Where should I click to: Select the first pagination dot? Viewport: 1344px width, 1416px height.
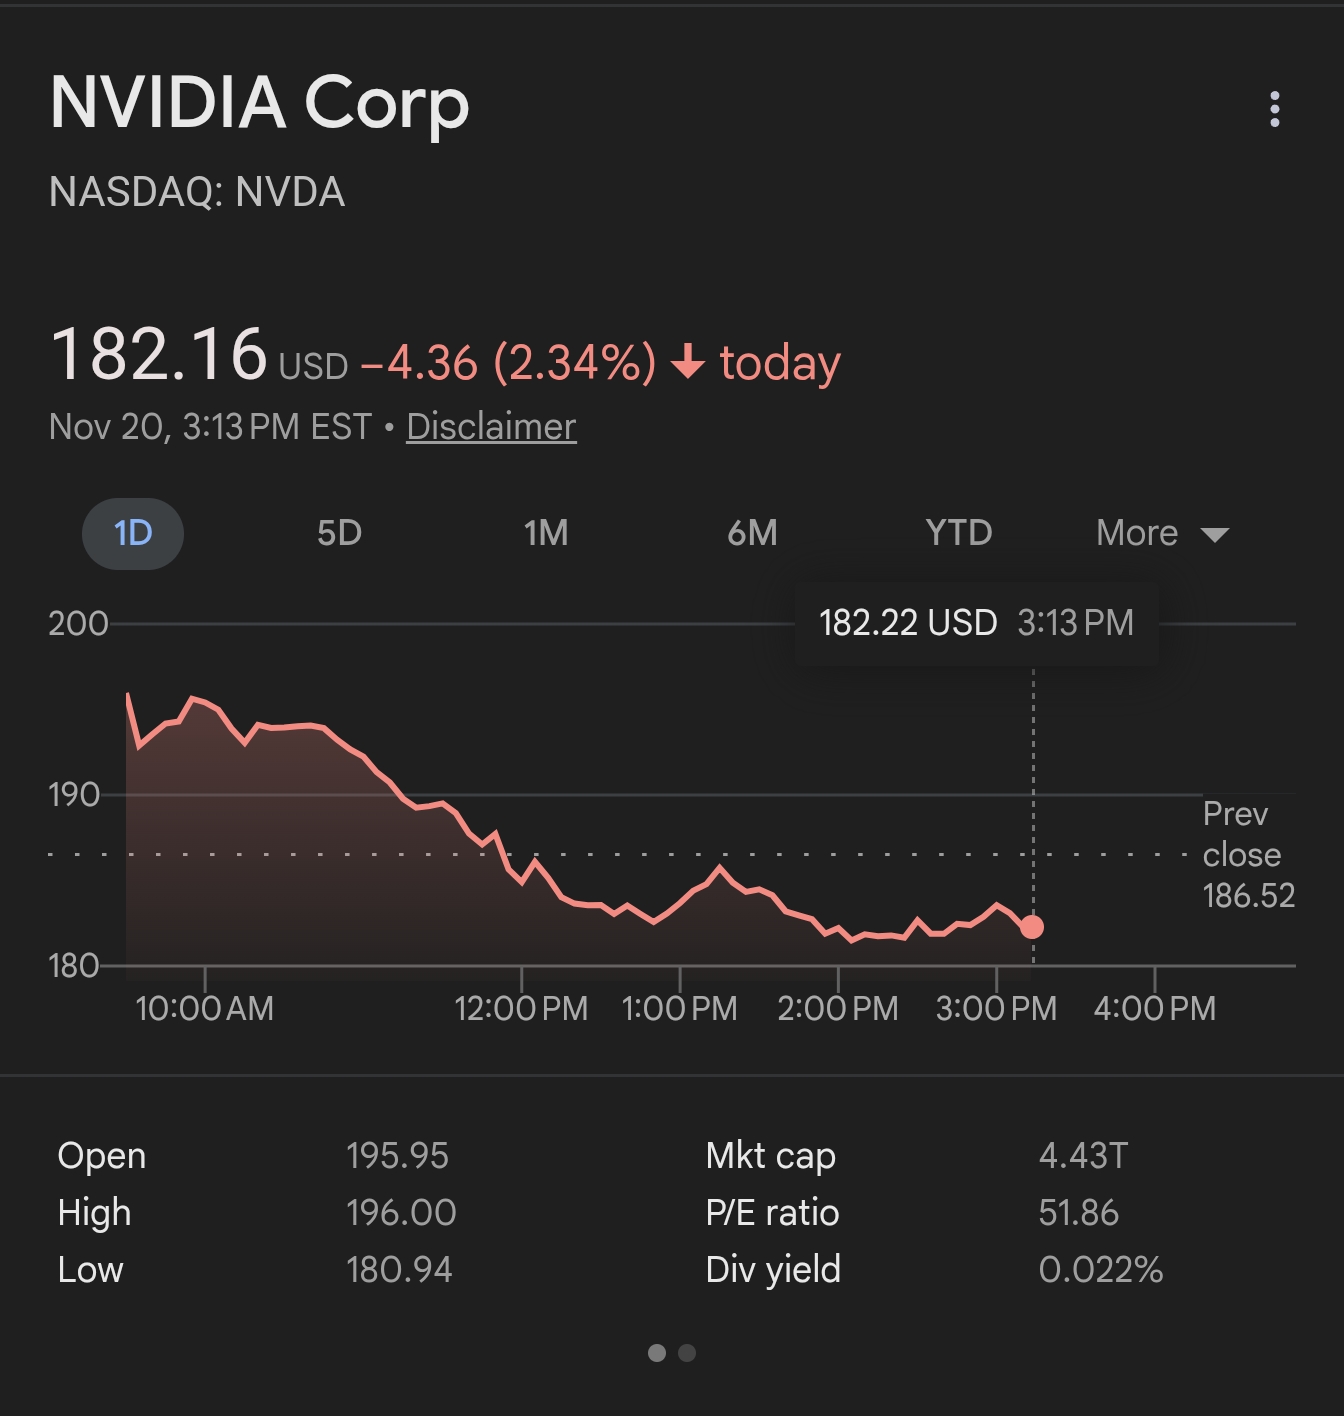(657, 1353)
